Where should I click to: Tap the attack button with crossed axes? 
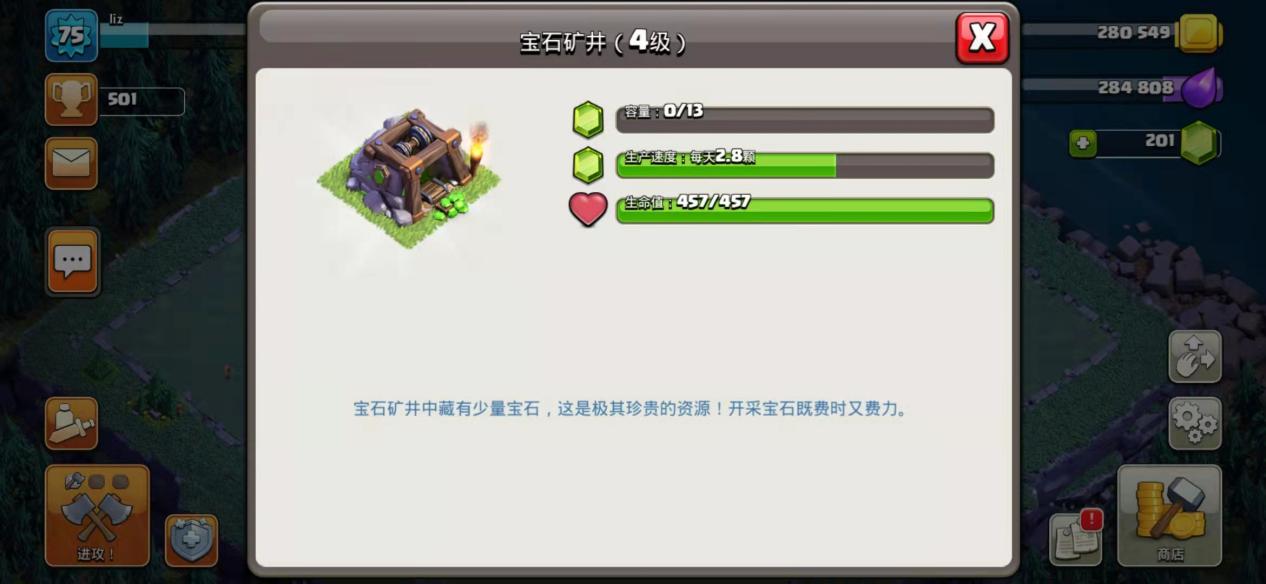click(97, 515)
